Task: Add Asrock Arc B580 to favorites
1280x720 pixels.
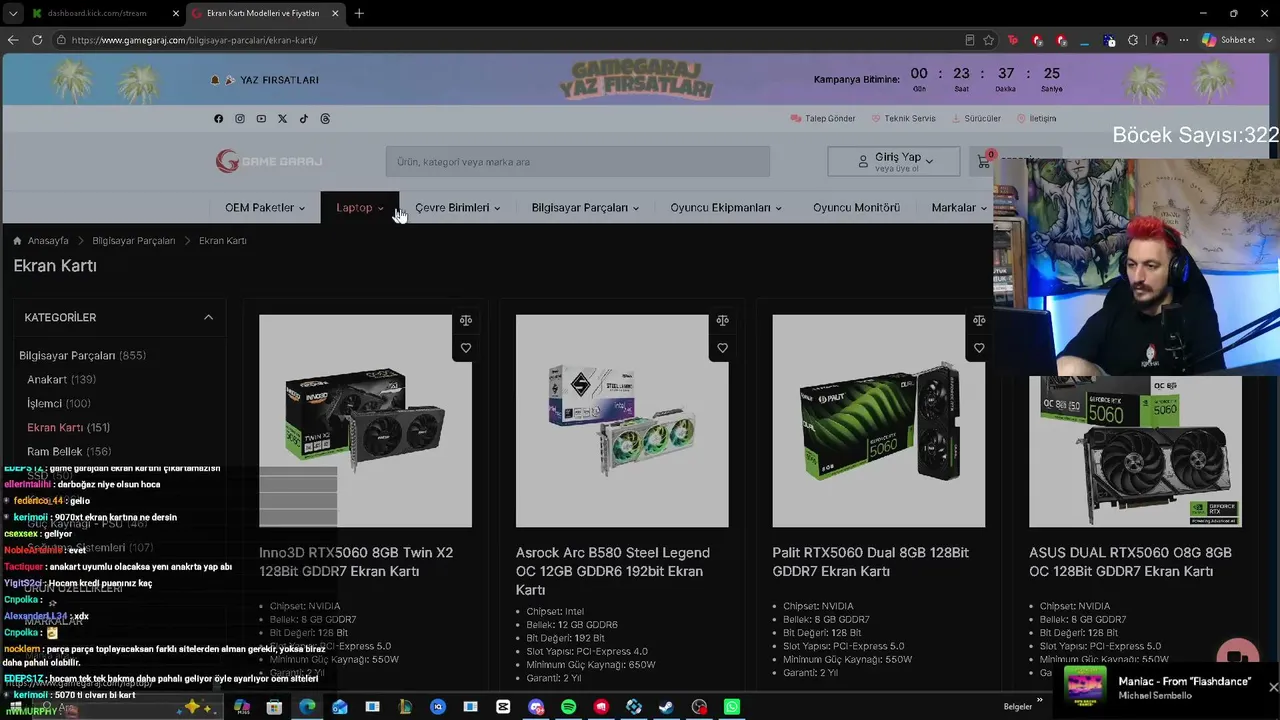Action: coord(722,348)
